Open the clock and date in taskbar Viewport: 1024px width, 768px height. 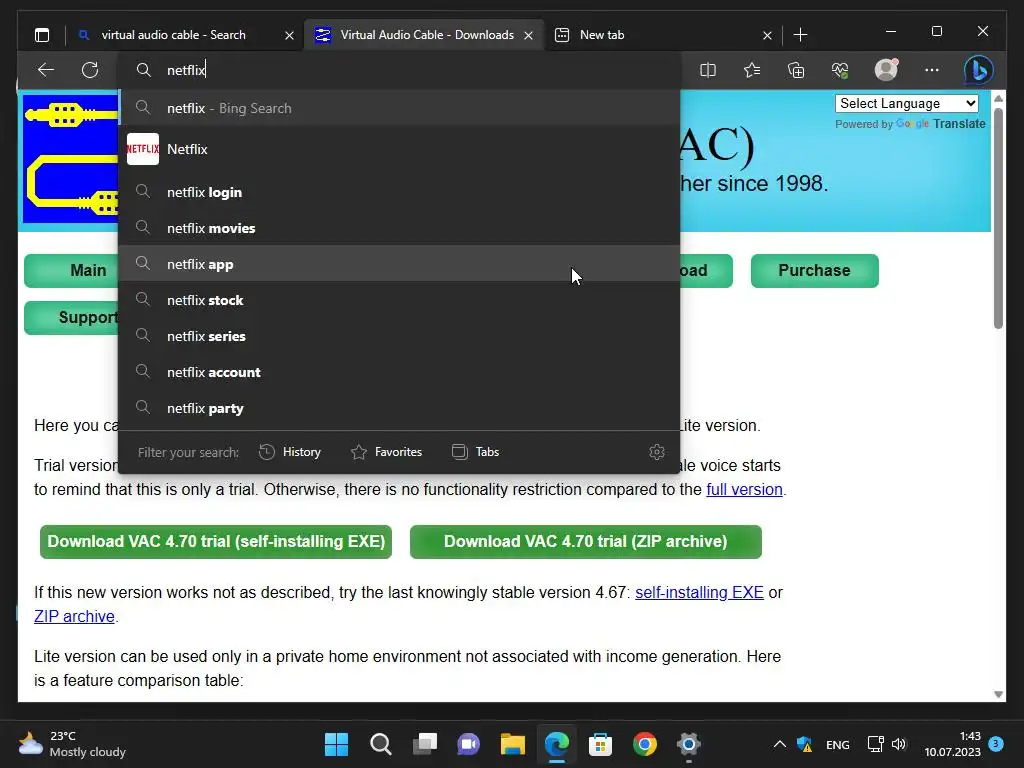point(952,744)
